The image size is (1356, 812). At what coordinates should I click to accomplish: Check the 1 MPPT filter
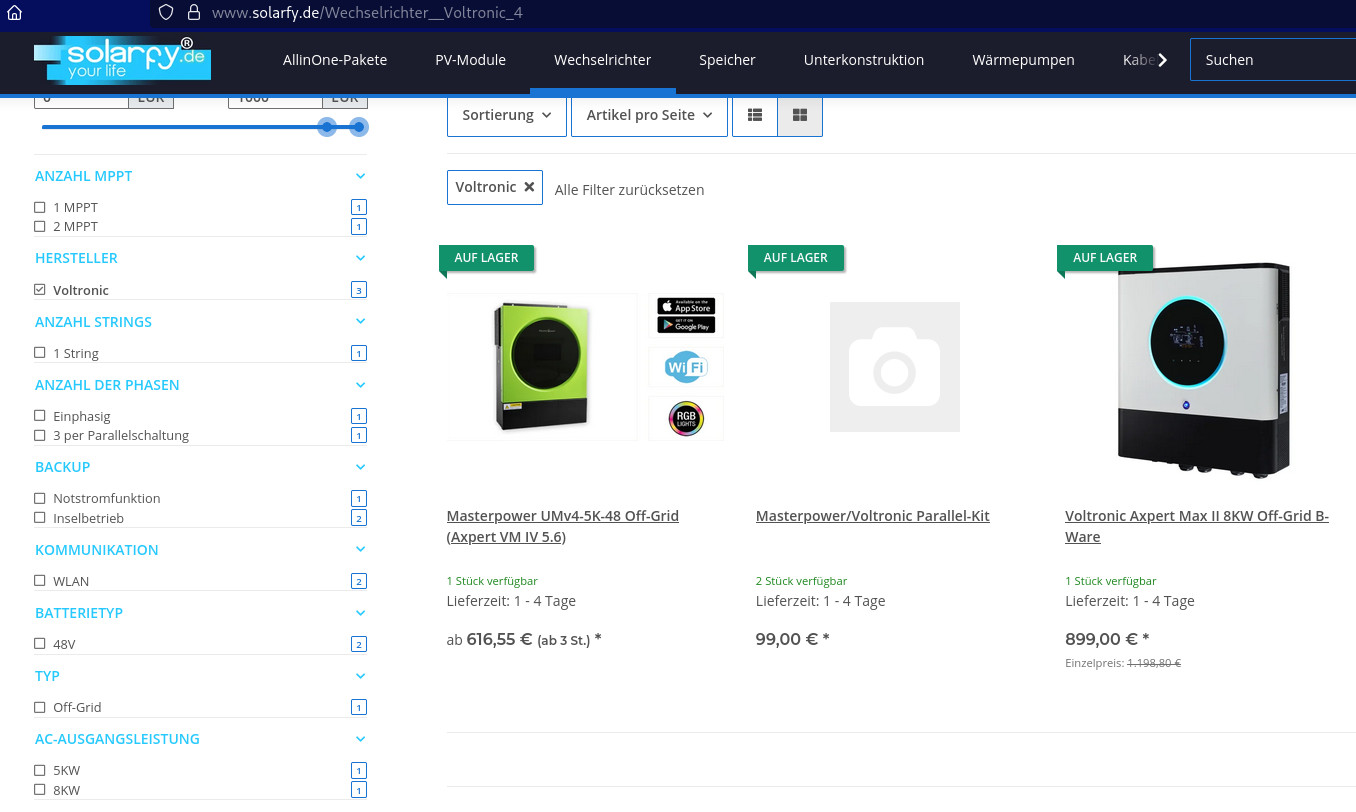coord(40,207)
